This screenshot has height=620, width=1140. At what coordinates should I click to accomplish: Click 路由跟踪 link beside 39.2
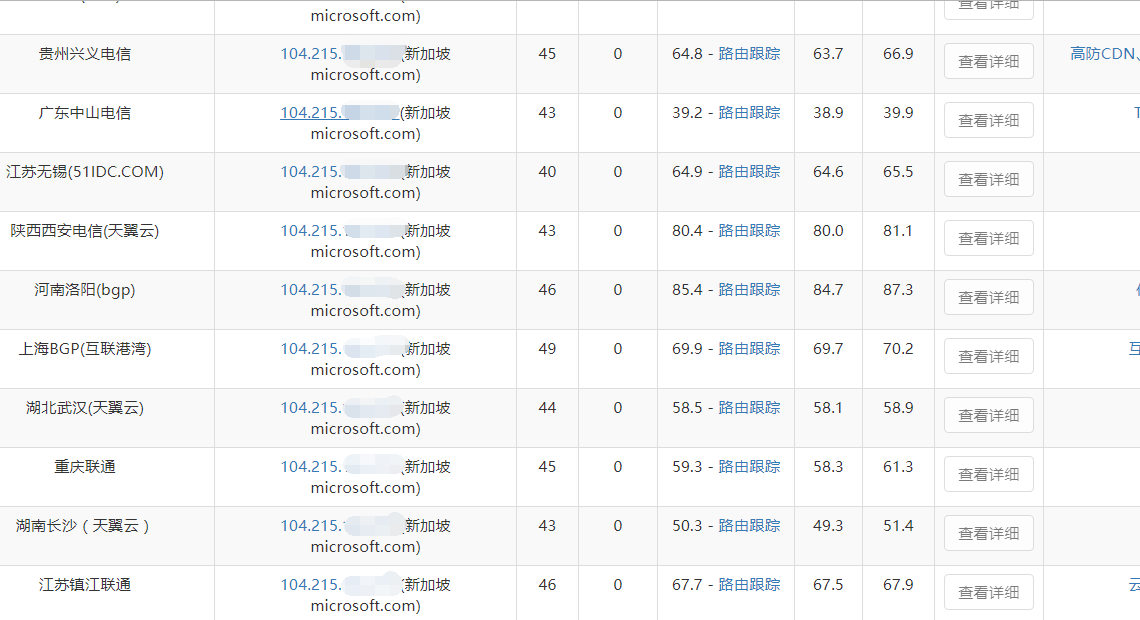coord(749,113)
